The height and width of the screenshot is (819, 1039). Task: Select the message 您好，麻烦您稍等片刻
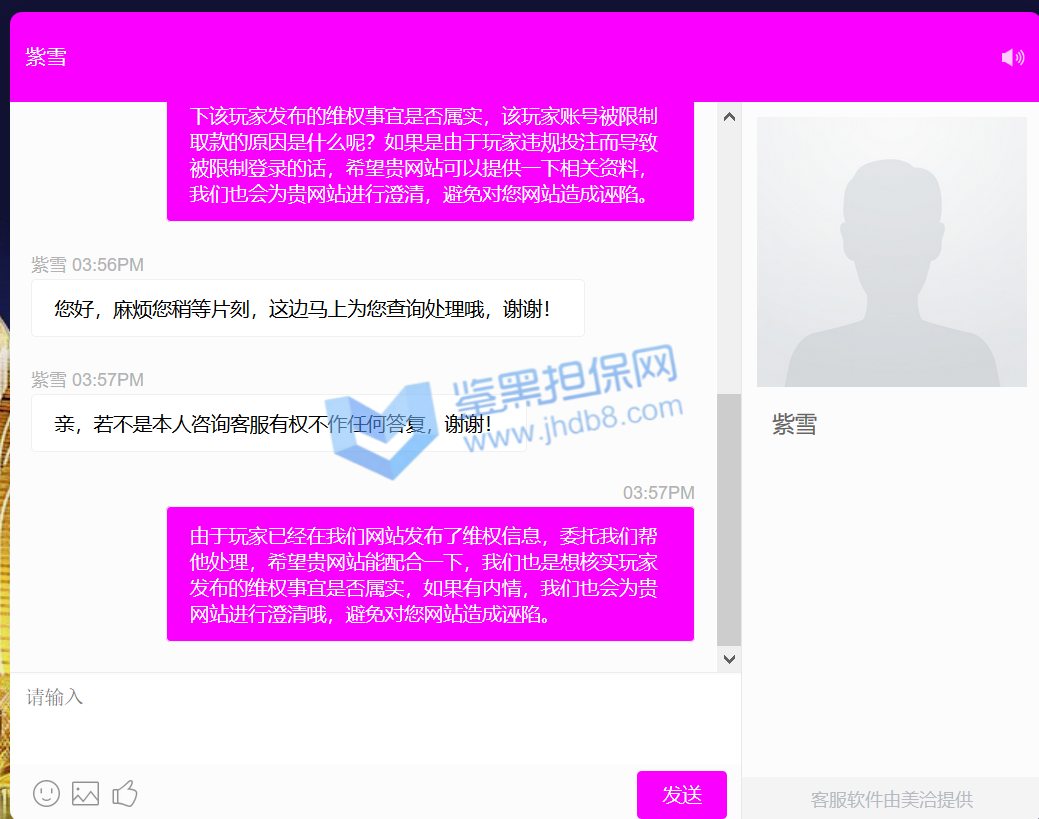pos(302,309)
